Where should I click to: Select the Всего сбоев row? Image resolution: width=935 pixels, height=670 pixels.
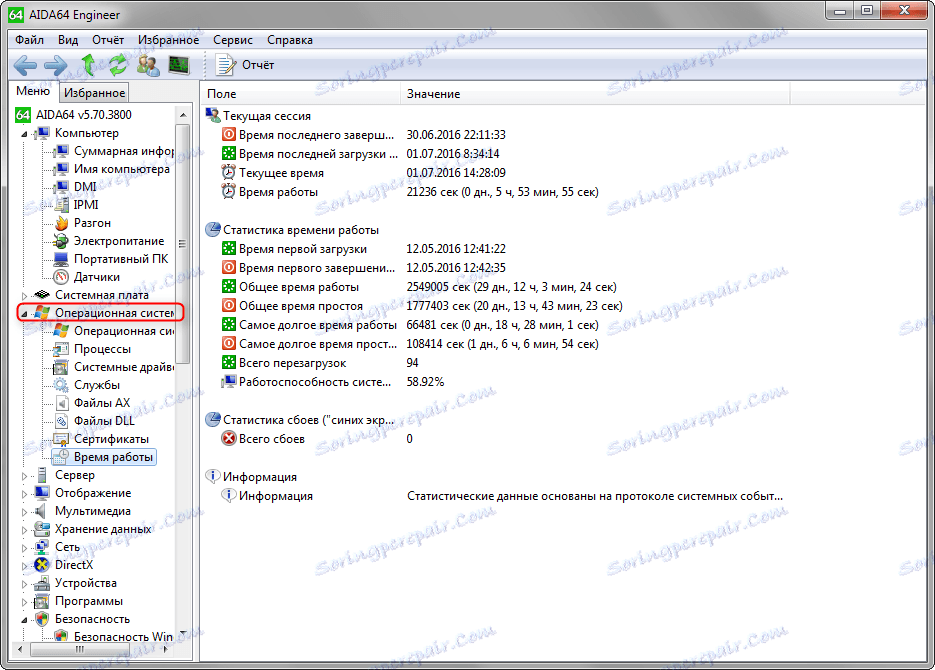click(x=317, y=439)
